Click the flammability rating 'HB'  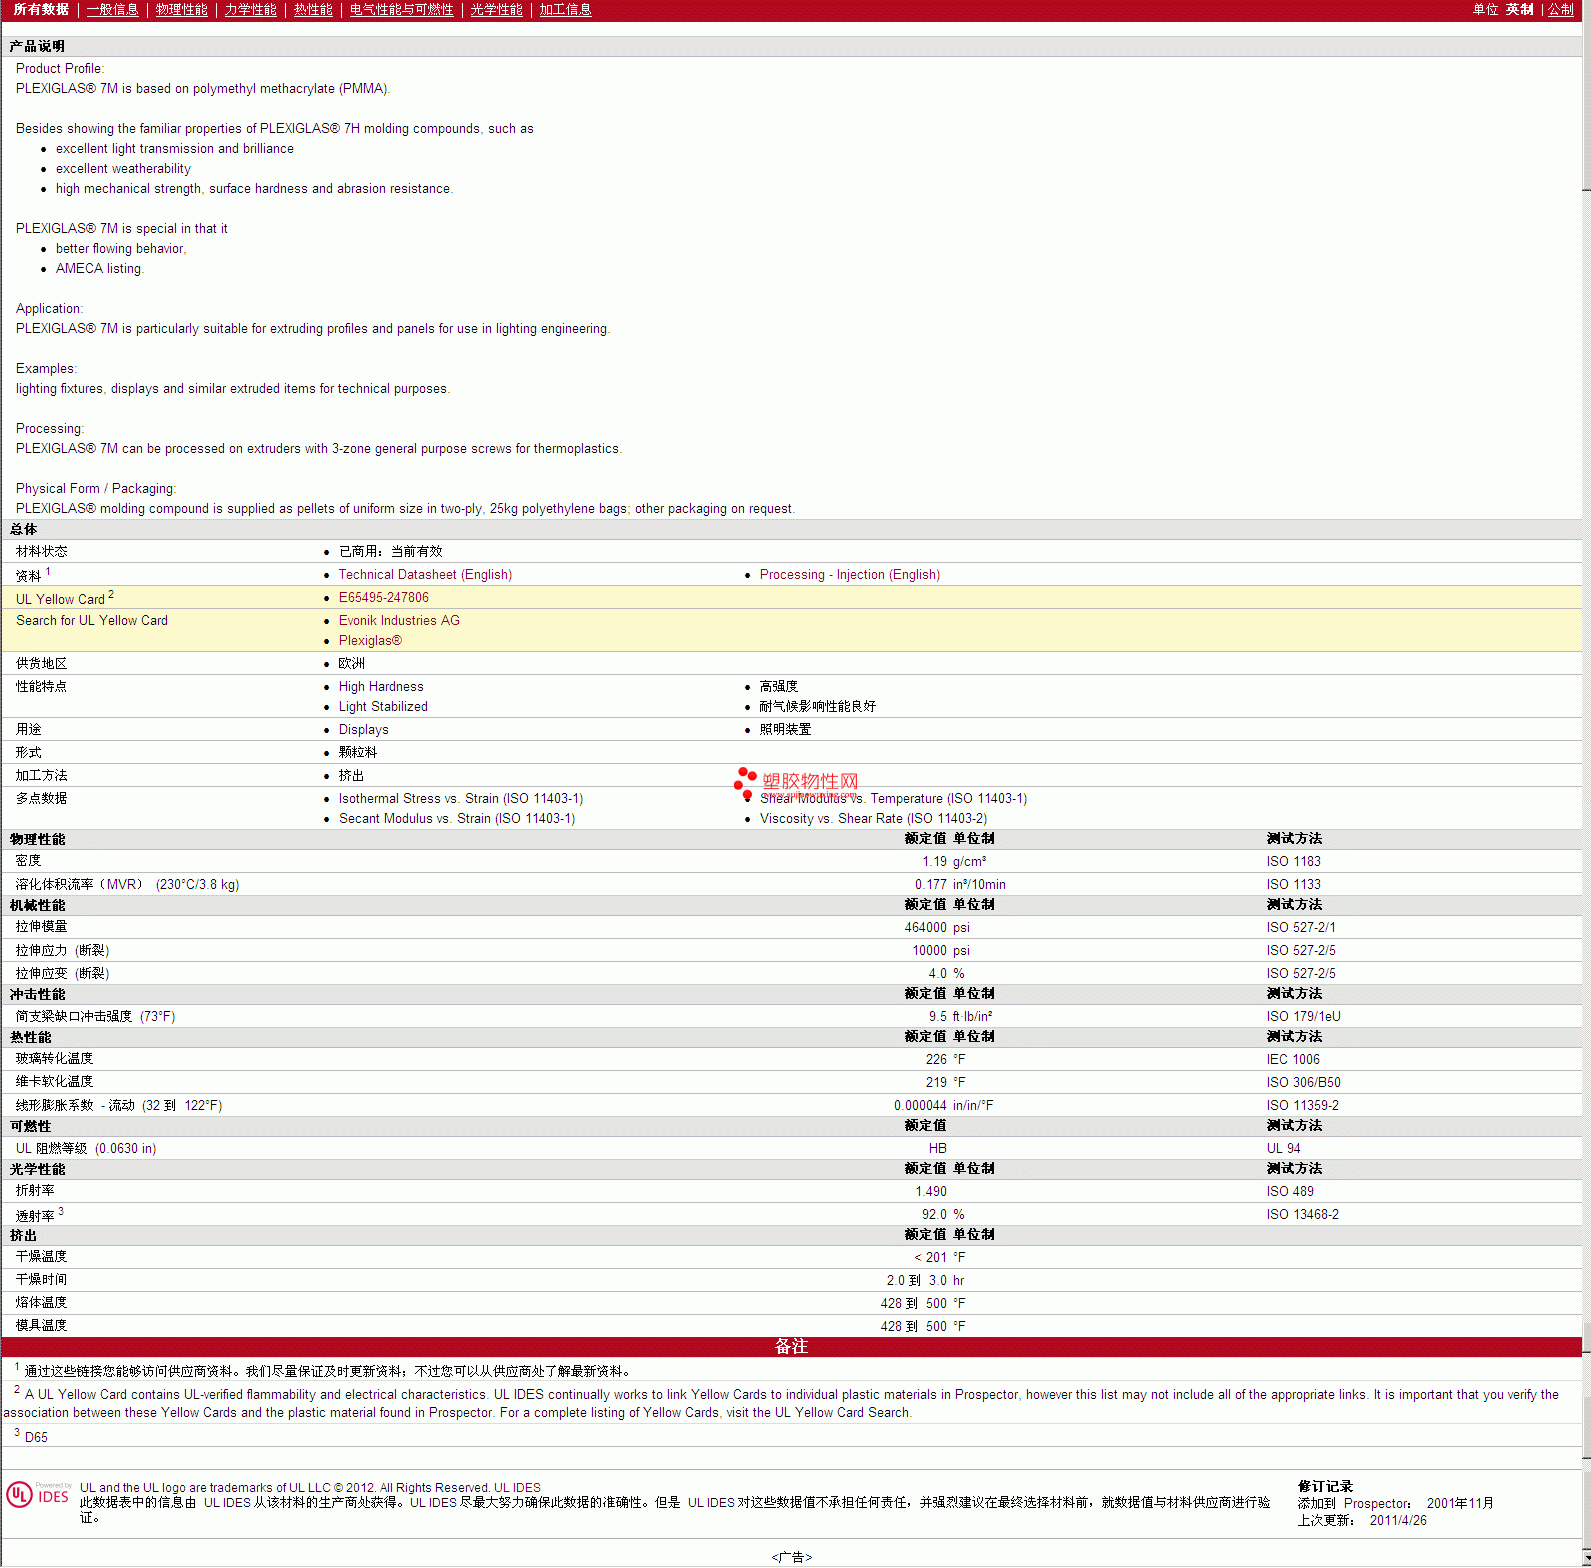(x=938, y=1149)
